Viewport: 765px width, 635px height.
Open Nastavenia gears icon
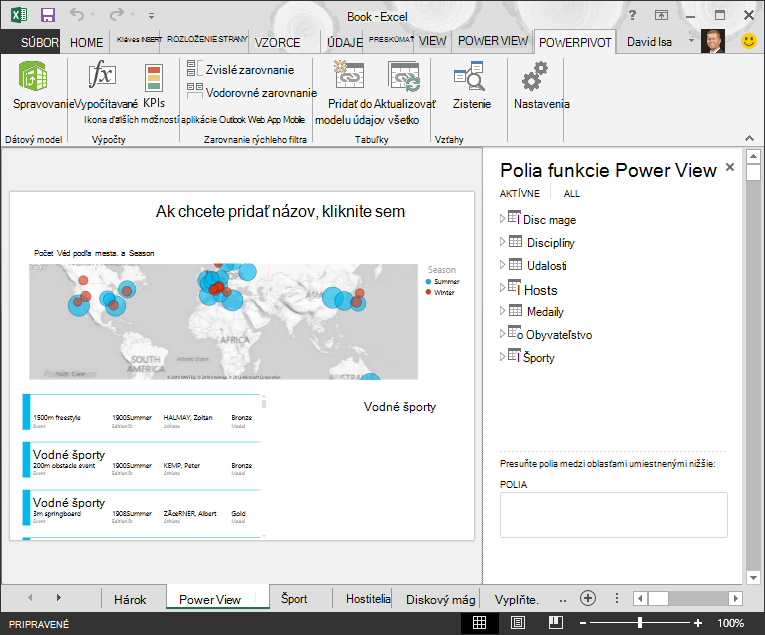[x=535, y=76]
